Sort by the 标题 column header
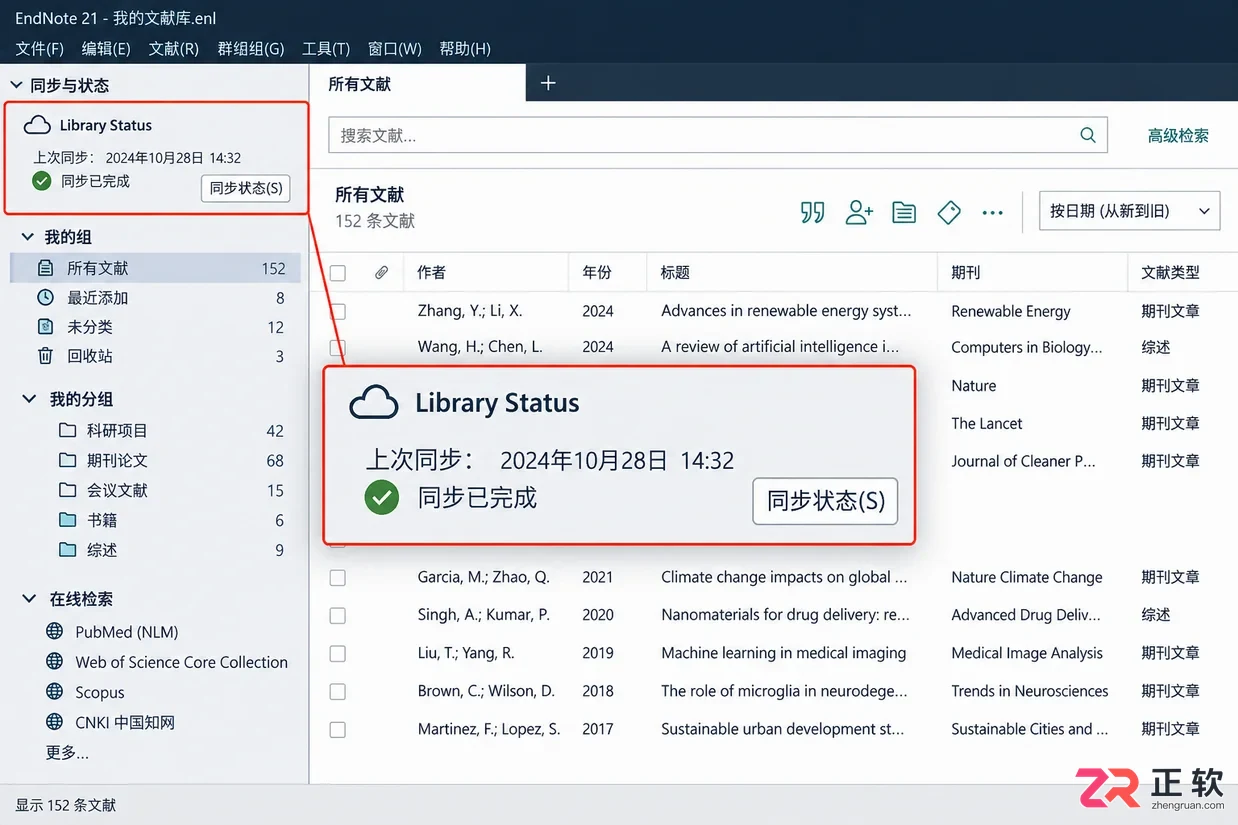The height and width of the screenshot is (825, 1238). click(675, 272)
